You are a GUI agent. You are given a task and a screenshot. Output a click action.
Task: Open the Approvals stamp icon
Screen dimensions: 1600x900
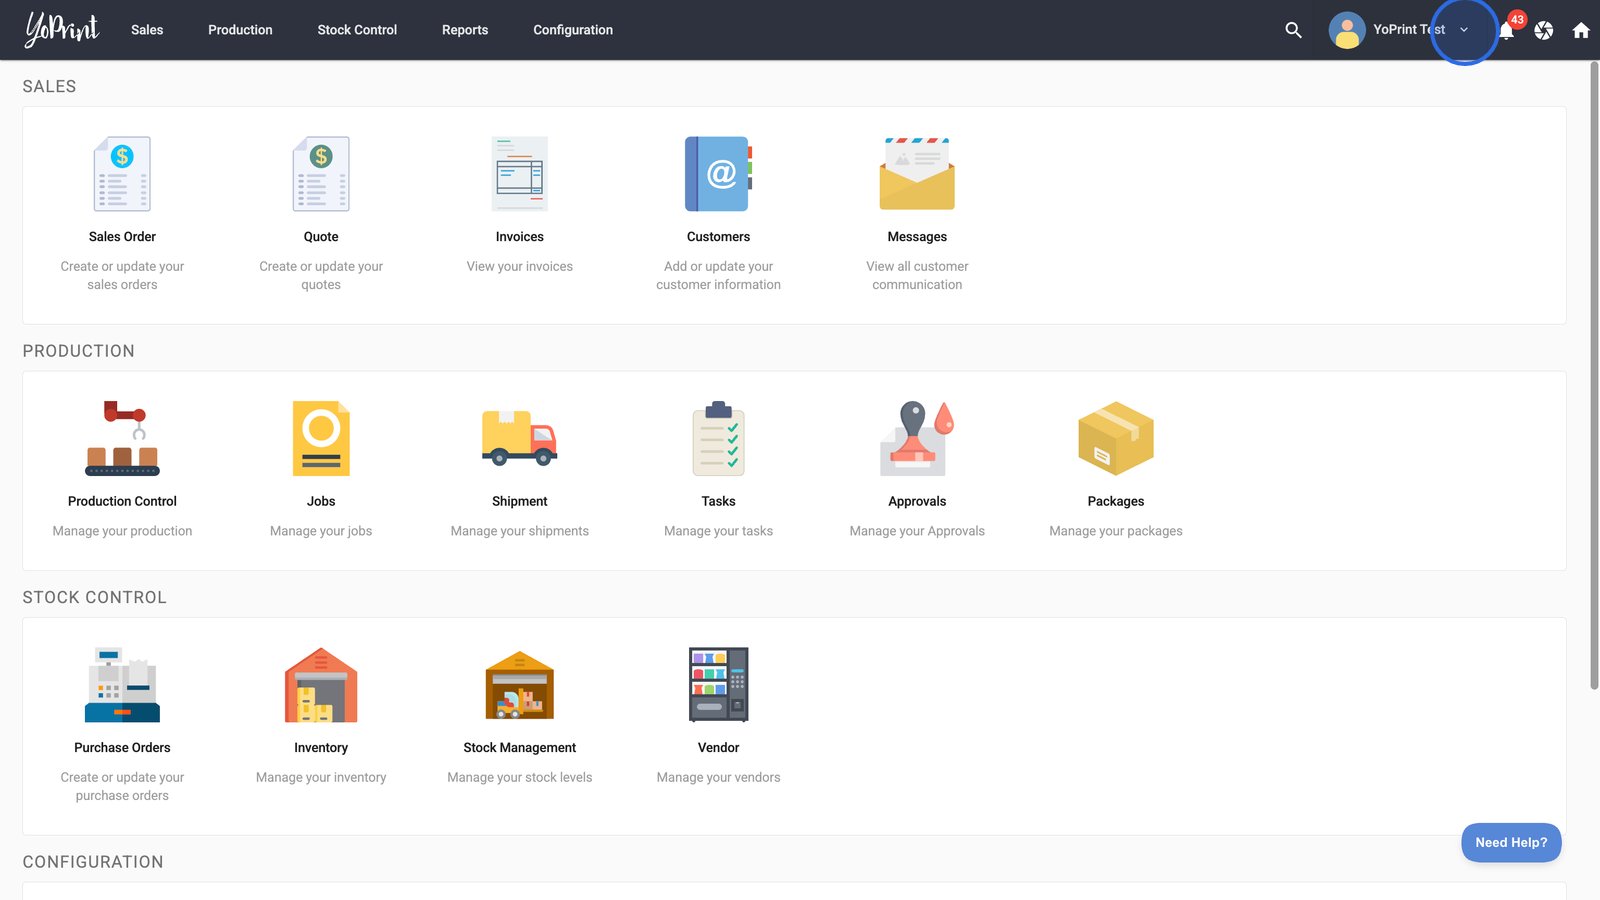pos(917,438)
